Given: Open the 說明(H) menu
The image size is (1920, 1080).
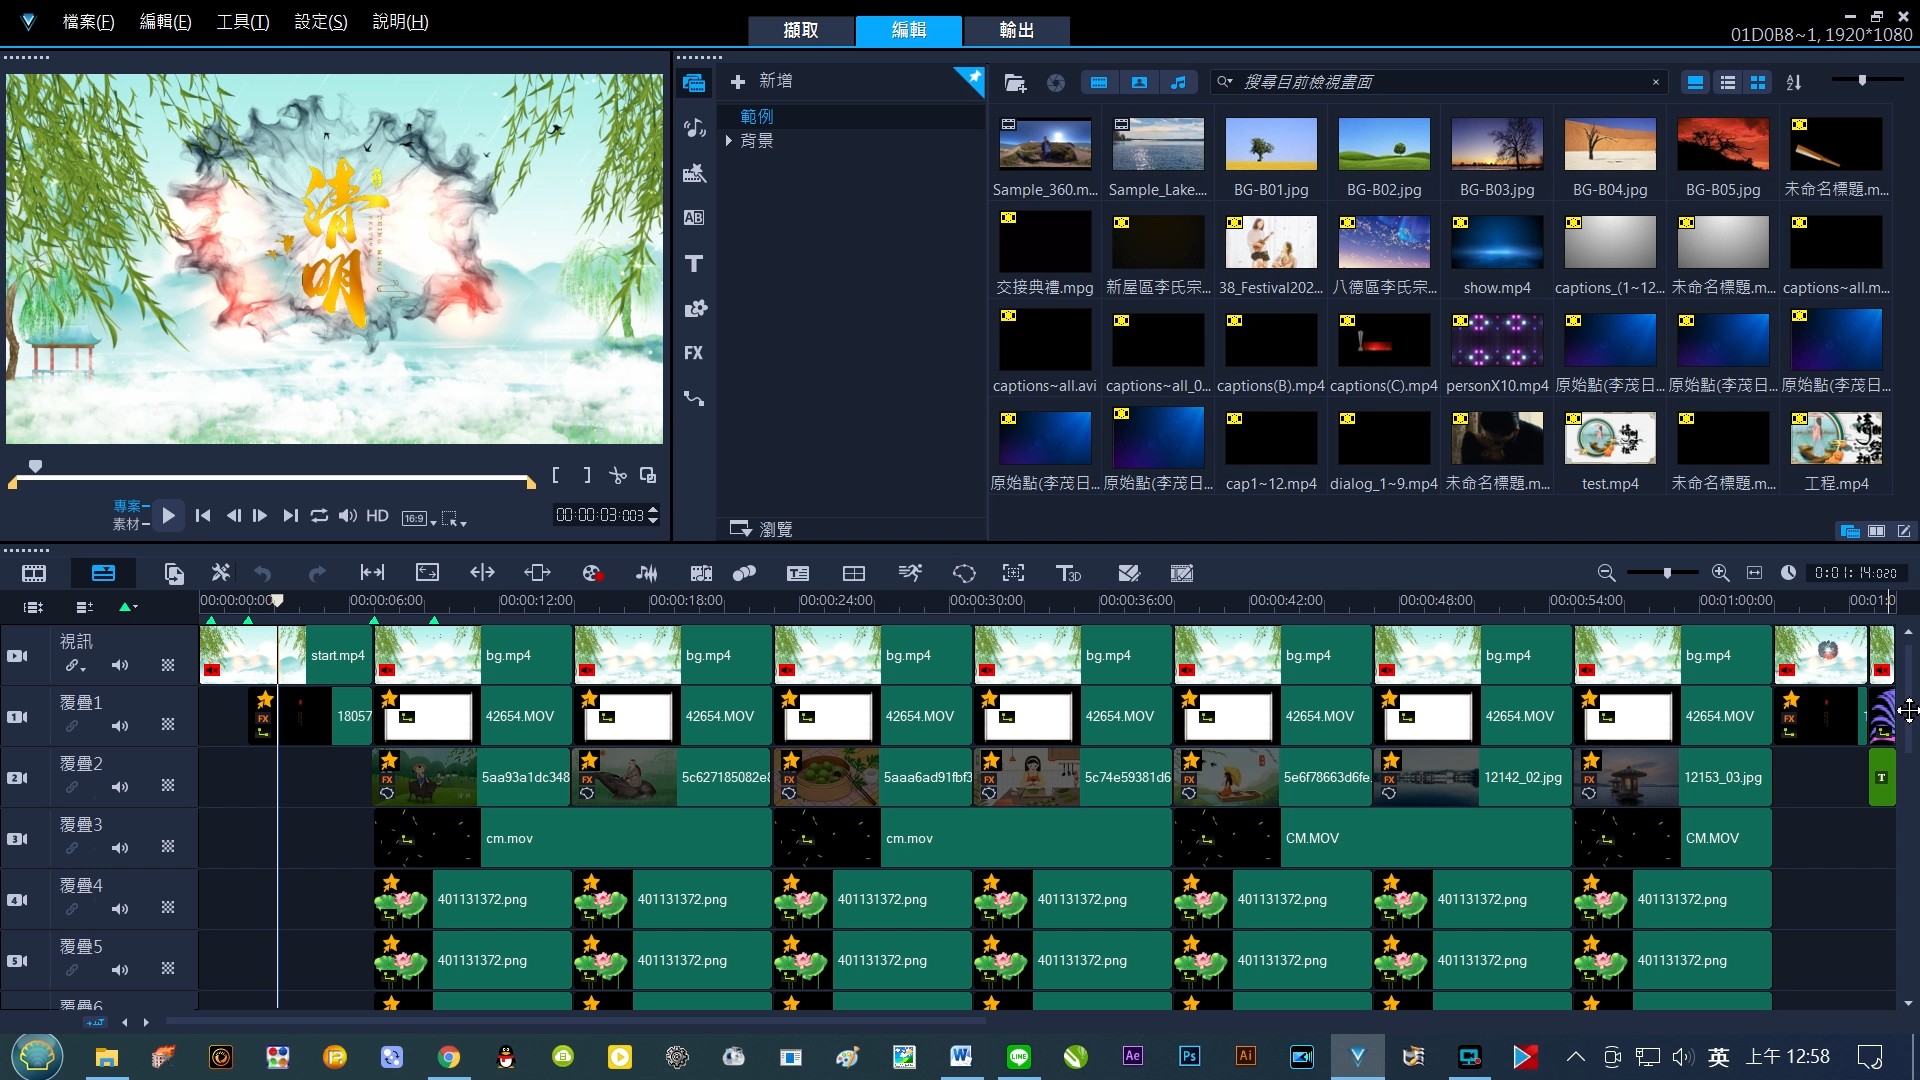Looking at the screenshot, I should (400, 22).
